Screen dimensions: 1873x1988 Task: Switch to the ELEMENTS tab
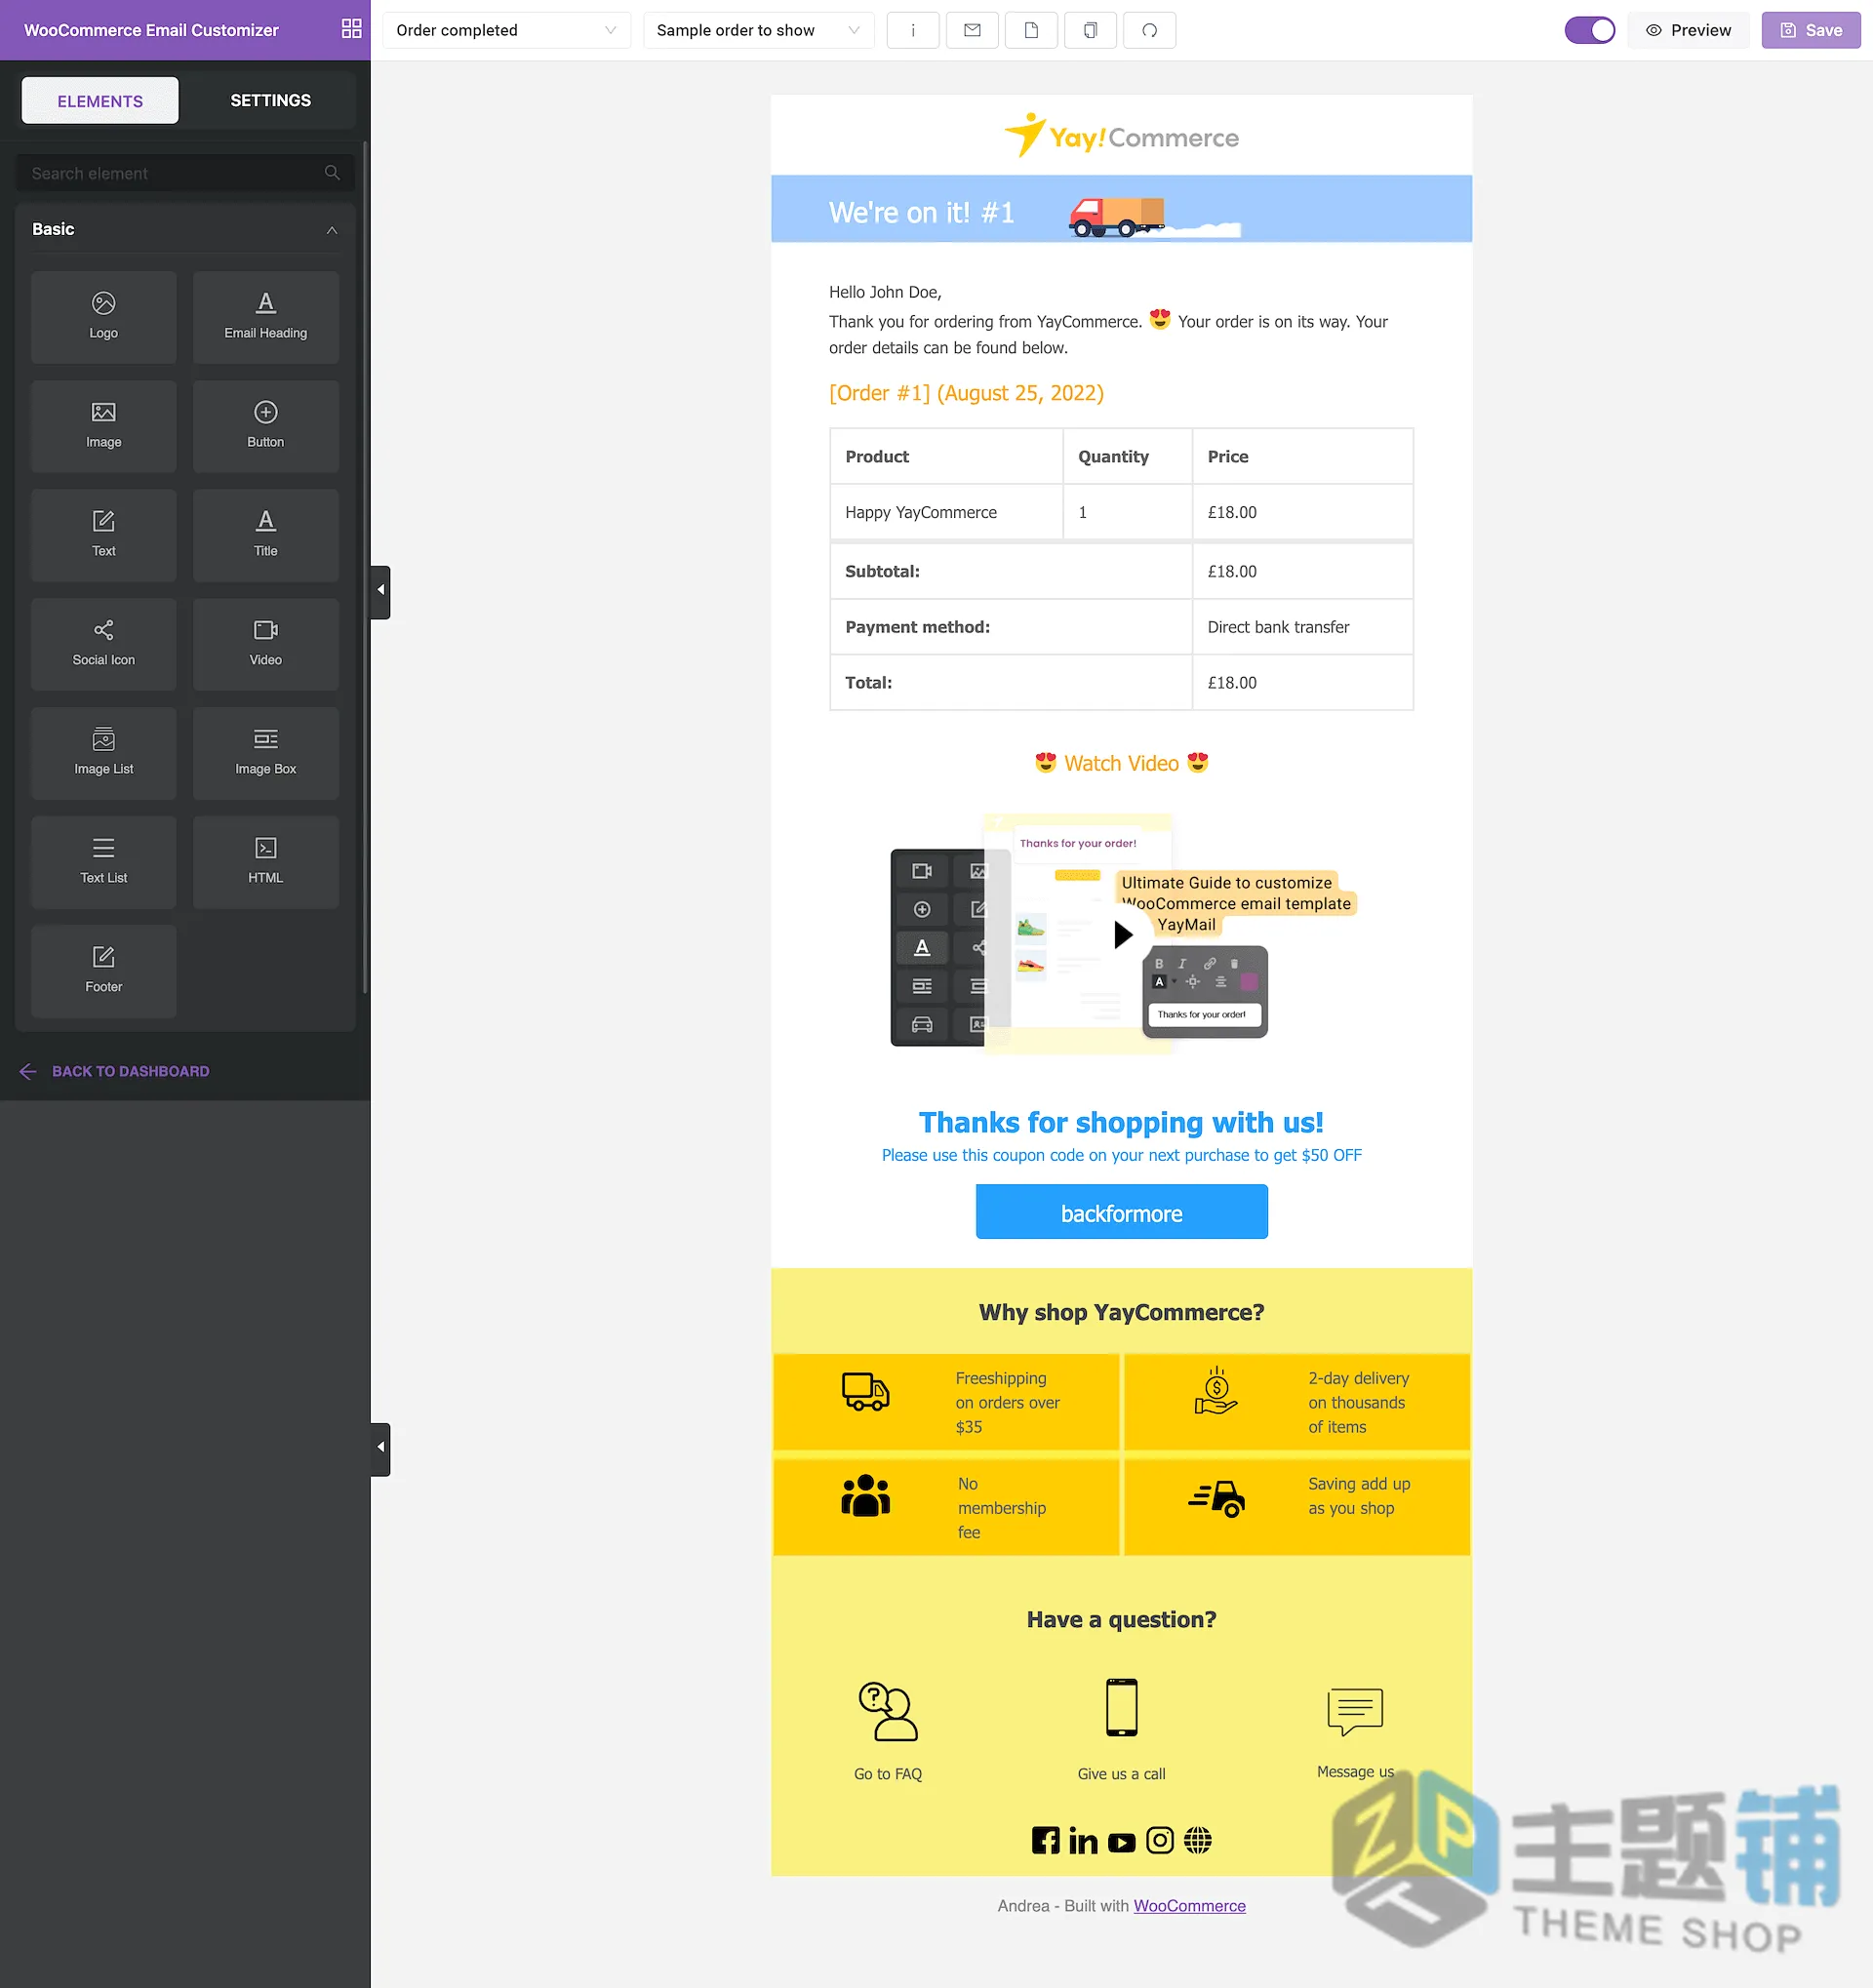(x=100, y=101)
